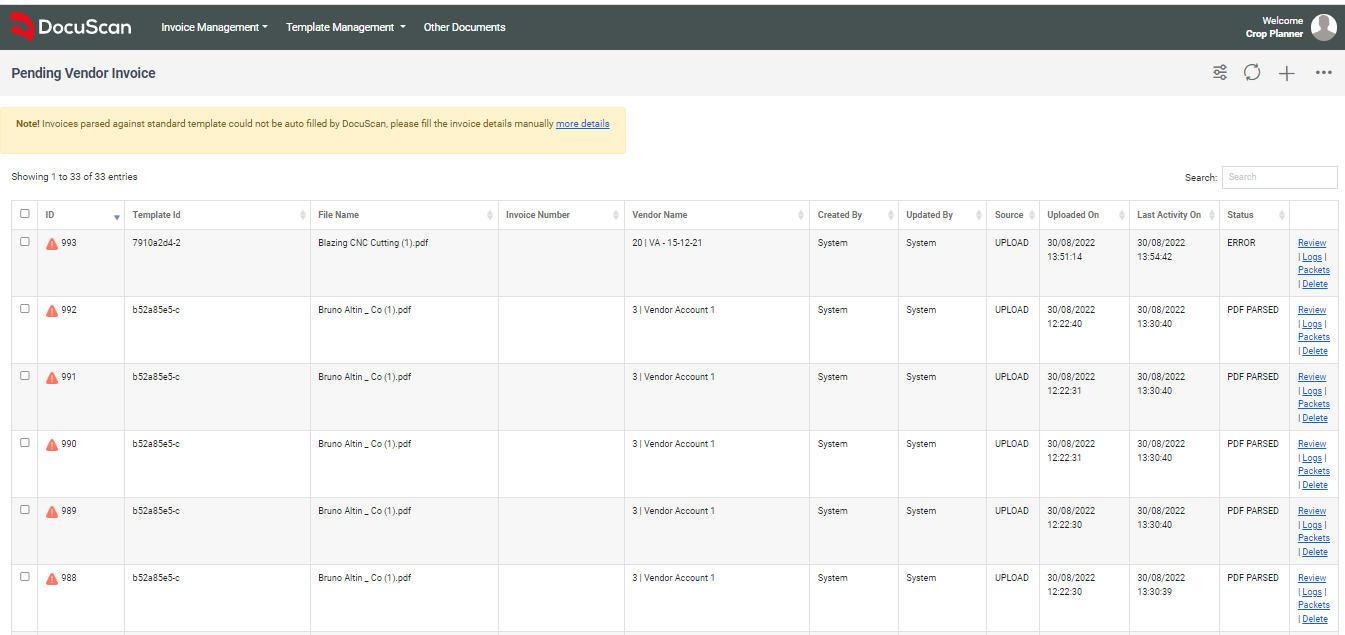
Task: Open the user profile avatar
Action: coord(1324,27)
